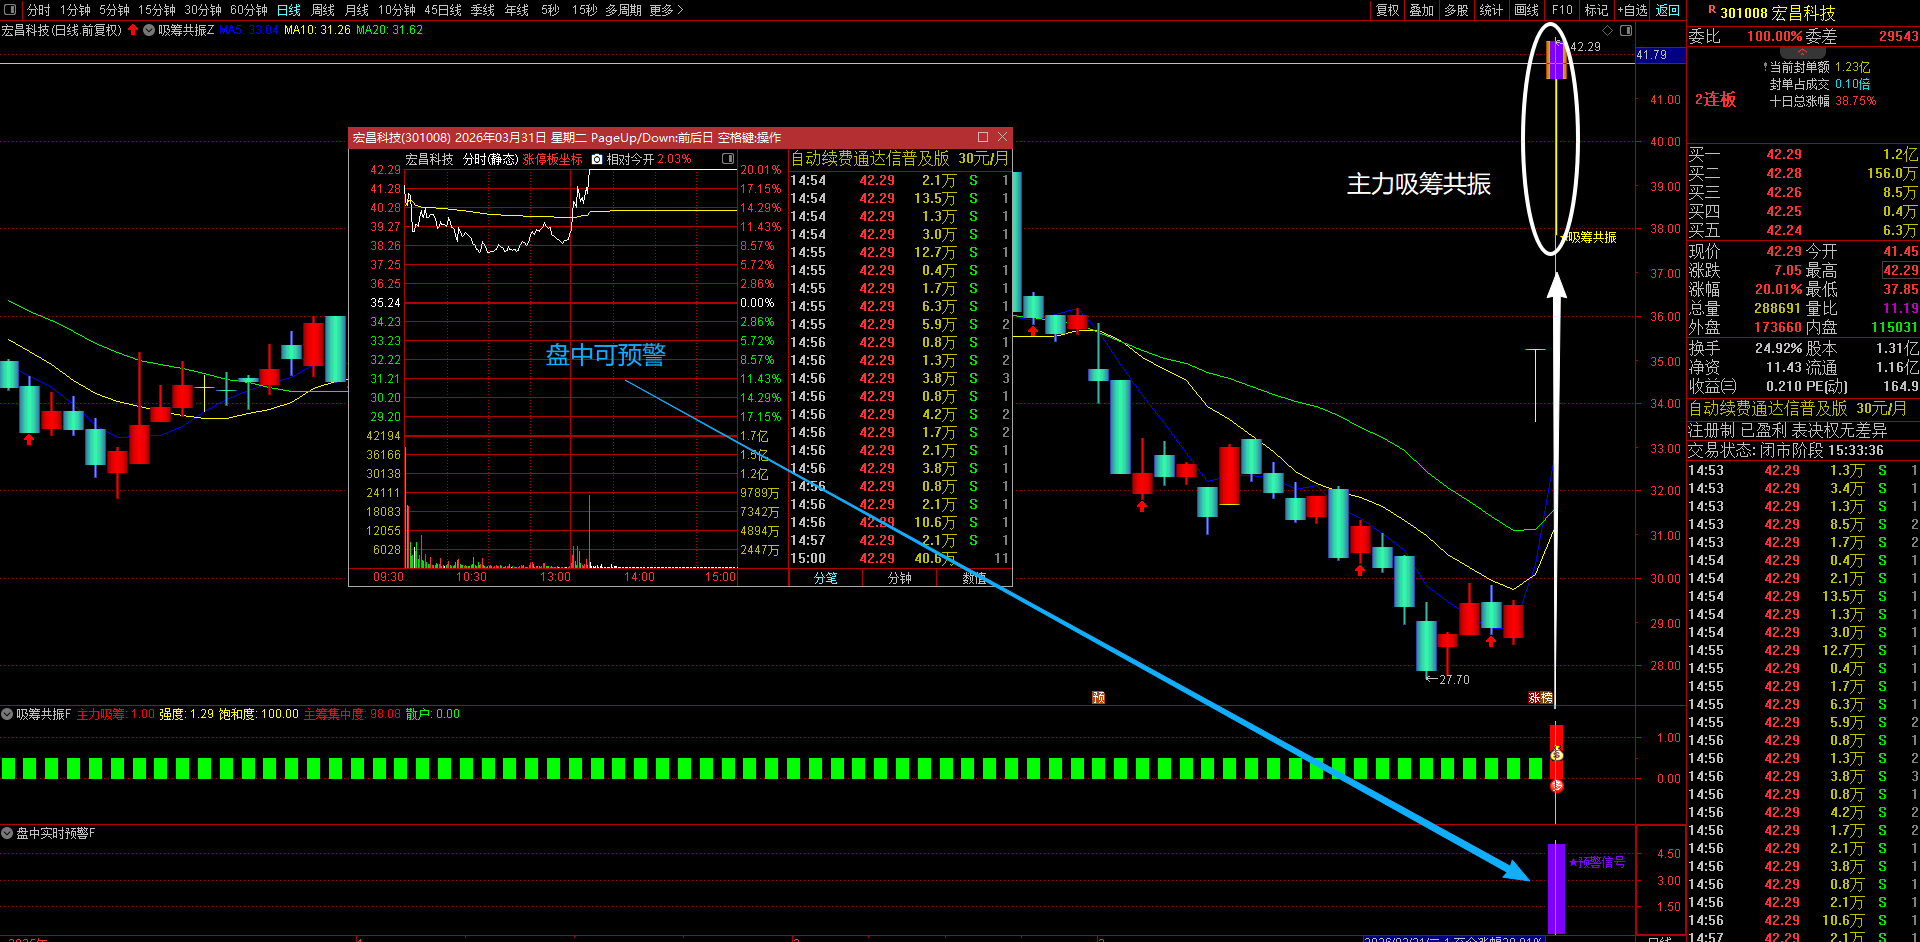Image resolution: width=1920 pixels, height=942 pixels.
Task: Click the purple 预警 signal bar
Action: (1556, 887)
